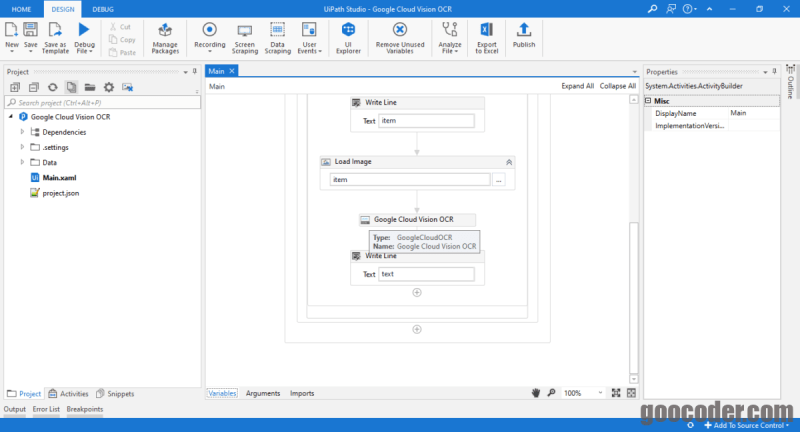Expand the .settings folder

click(22, 147)
